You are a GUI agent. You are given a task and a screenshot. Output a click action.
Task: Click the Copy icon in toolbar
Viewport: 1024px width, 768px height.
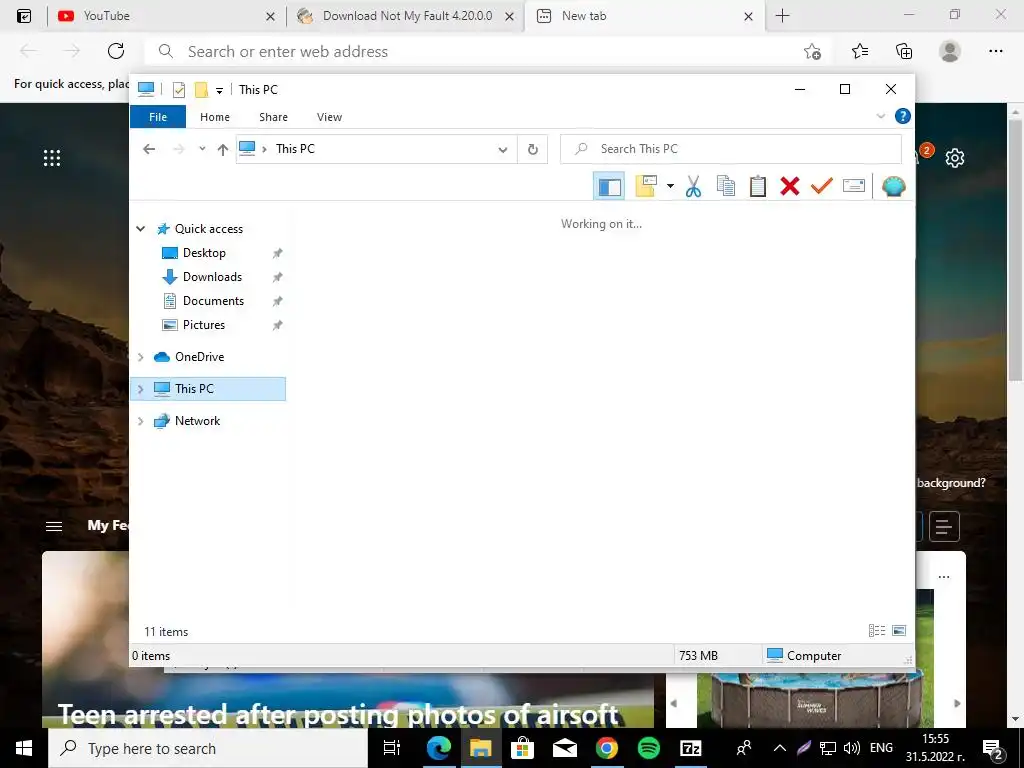tap(726, 186)
